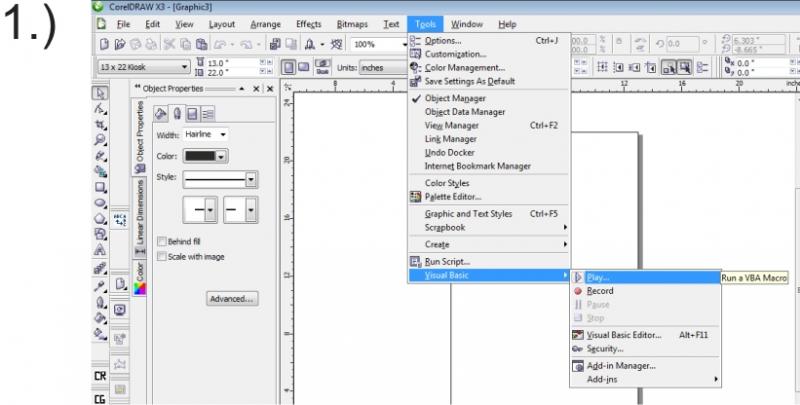Click the Options icon on the property bar
The height and width of the screenshot is (405, 800).
point(702,67)
